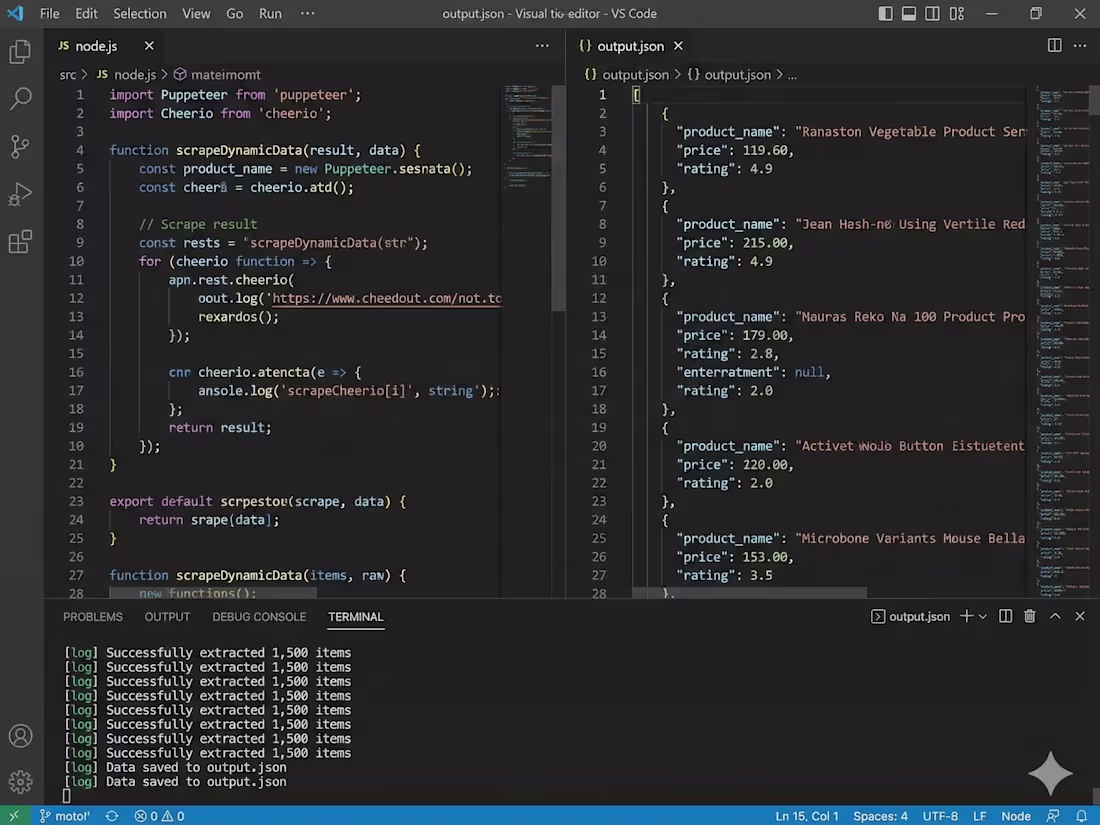Viewport: 1100px width, 825px height.
Task: Toggle bottom panel layout button
Action: [909, 14]
